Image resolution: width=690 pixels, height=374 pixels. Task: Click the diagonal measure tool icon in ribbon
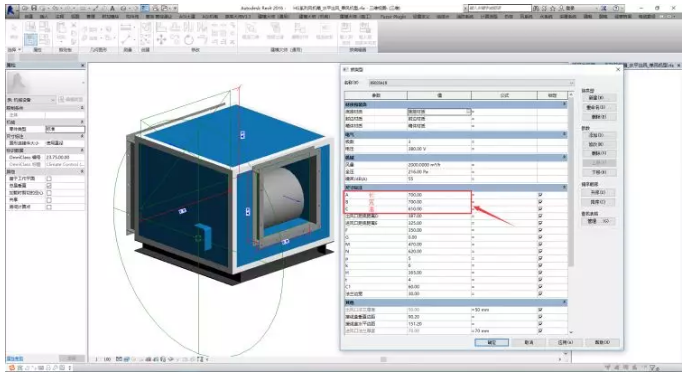point(126,40)
